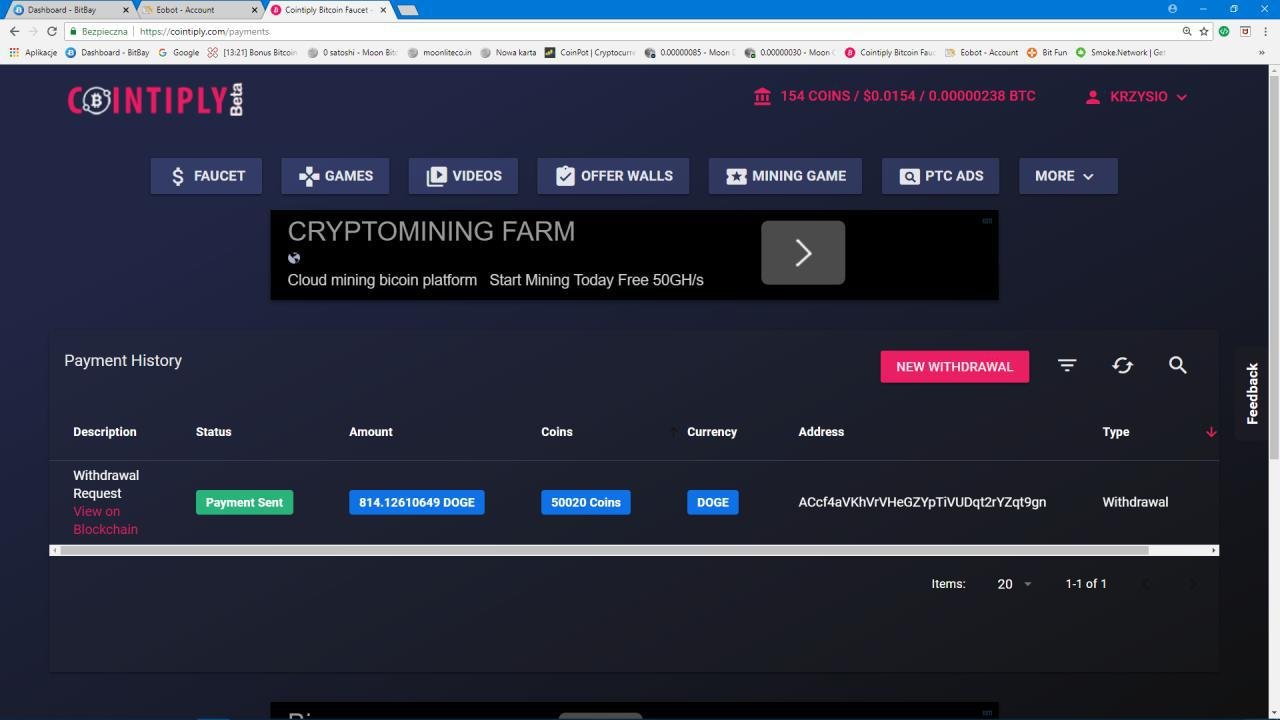
Task: Click the bank icon beside balance
Action: [762, 96]
